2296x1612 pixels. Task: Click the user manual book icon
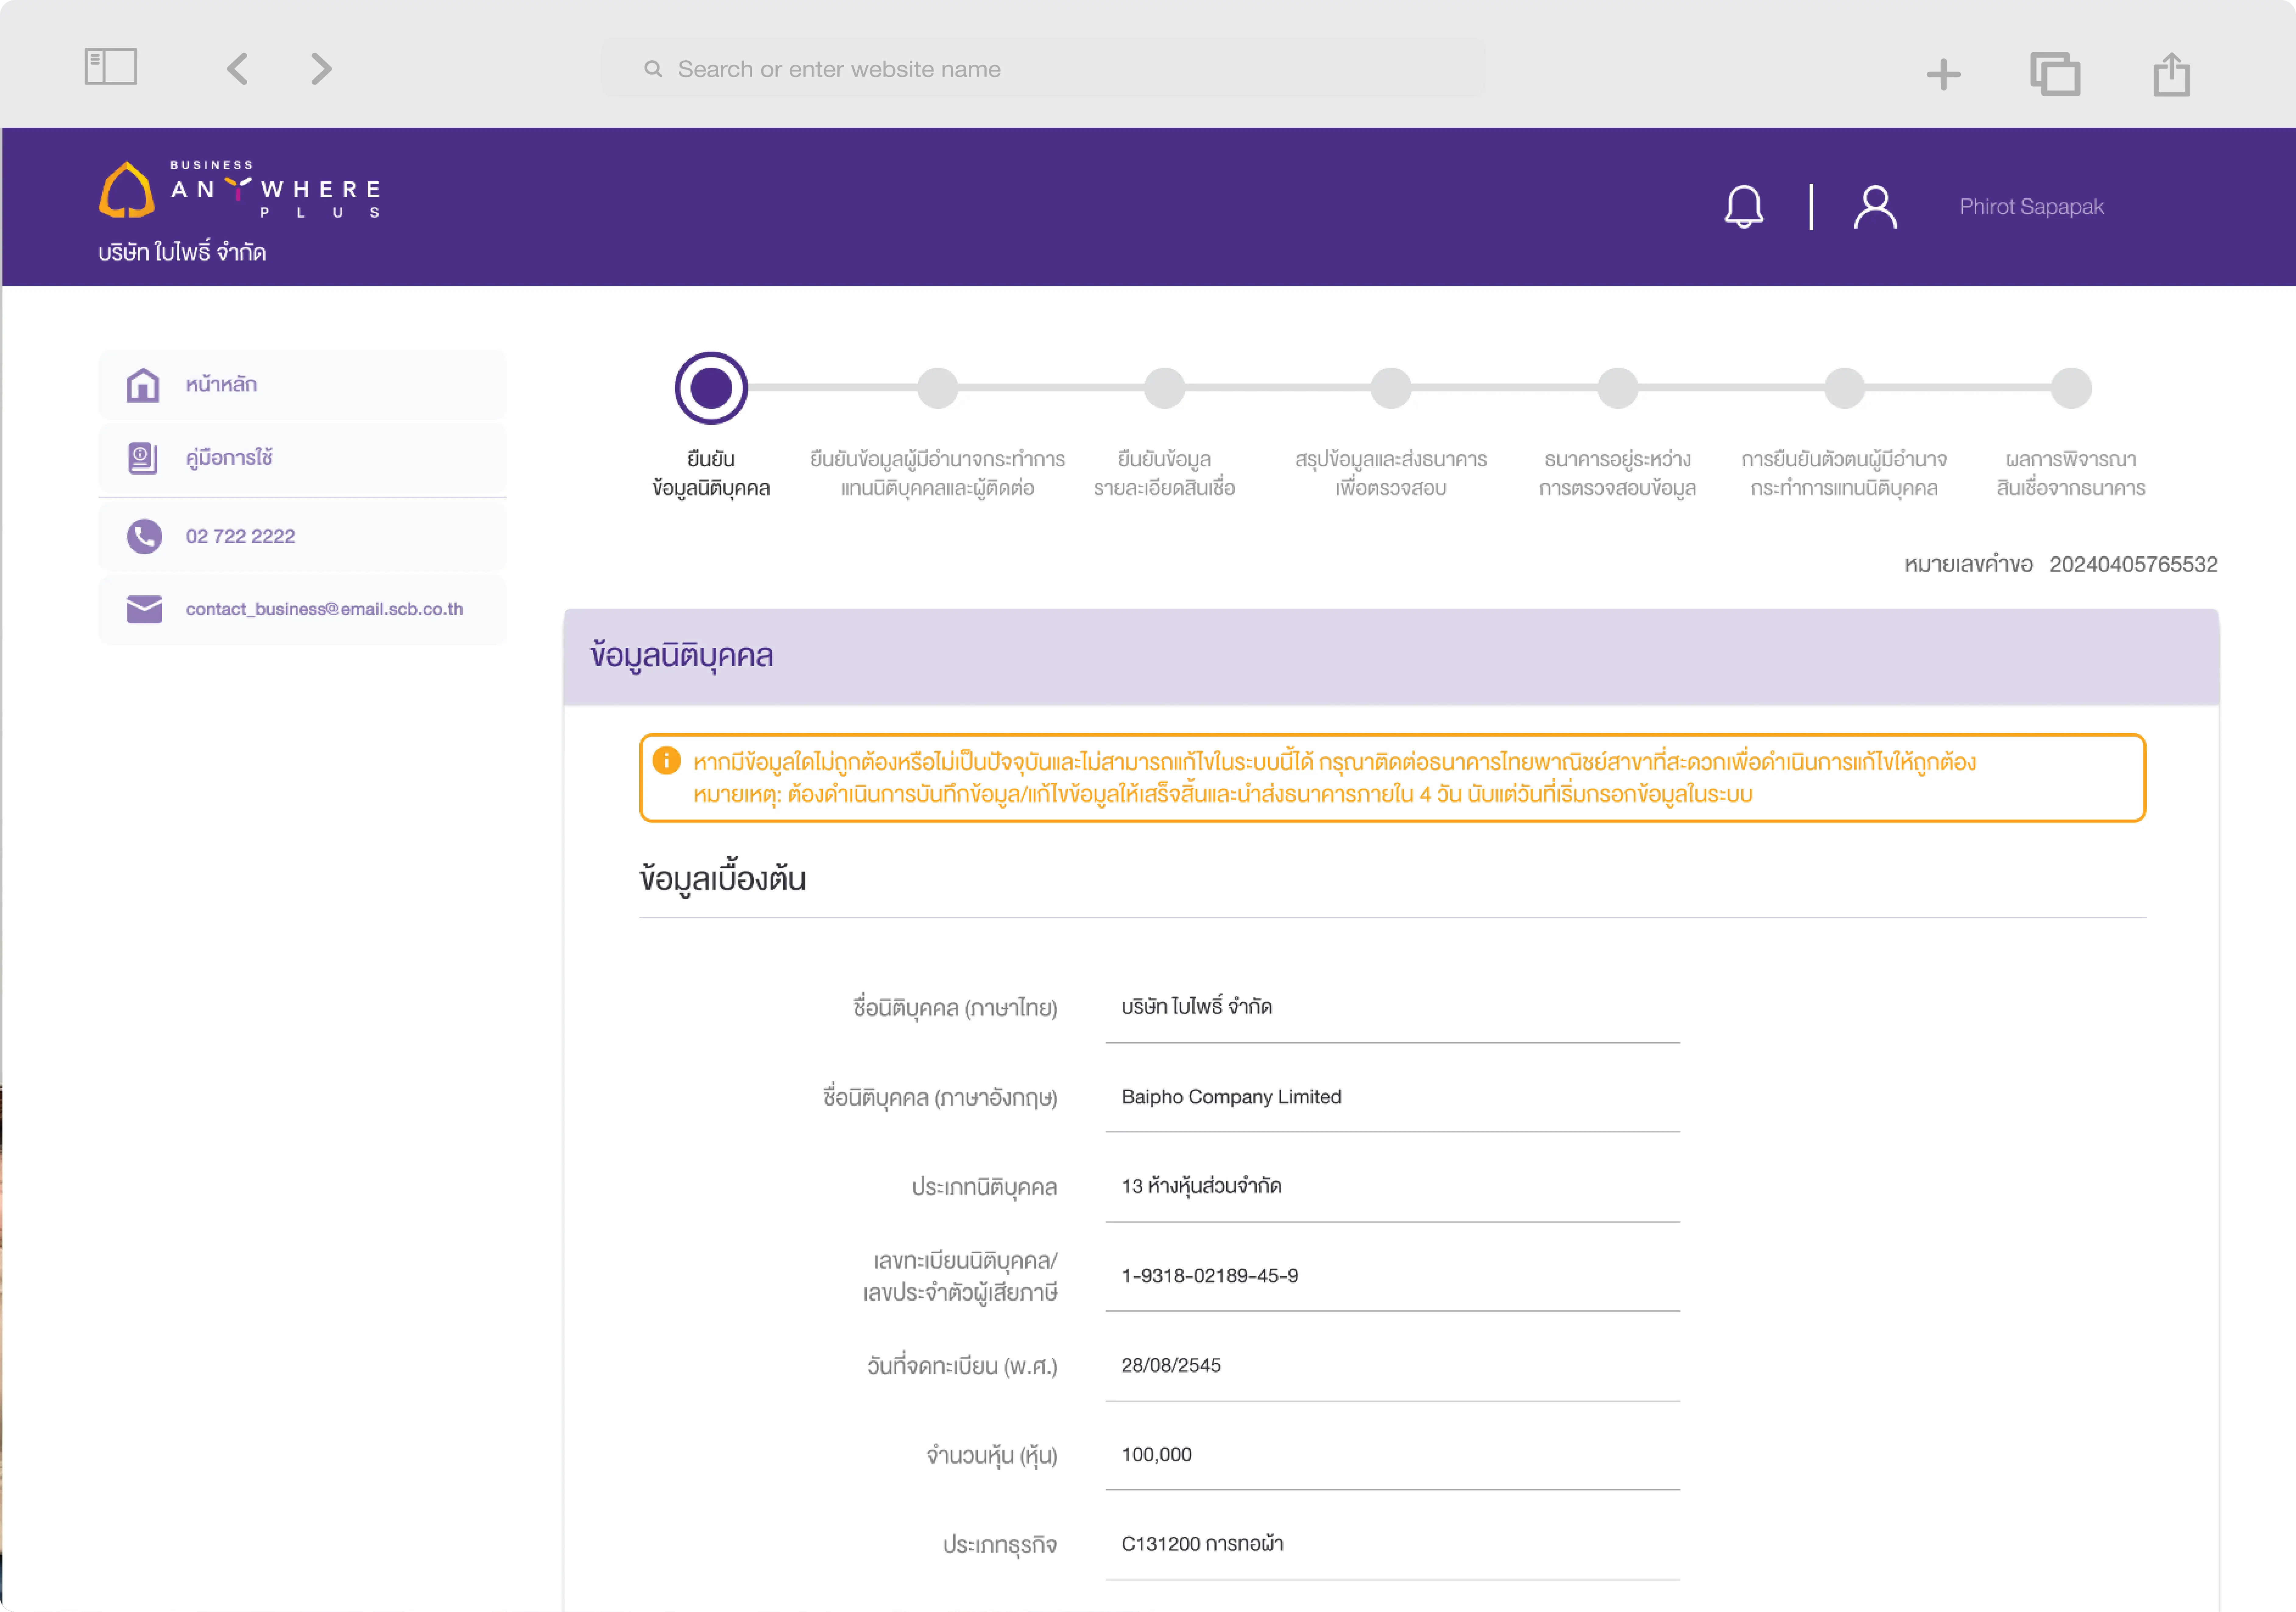[143, 458]
